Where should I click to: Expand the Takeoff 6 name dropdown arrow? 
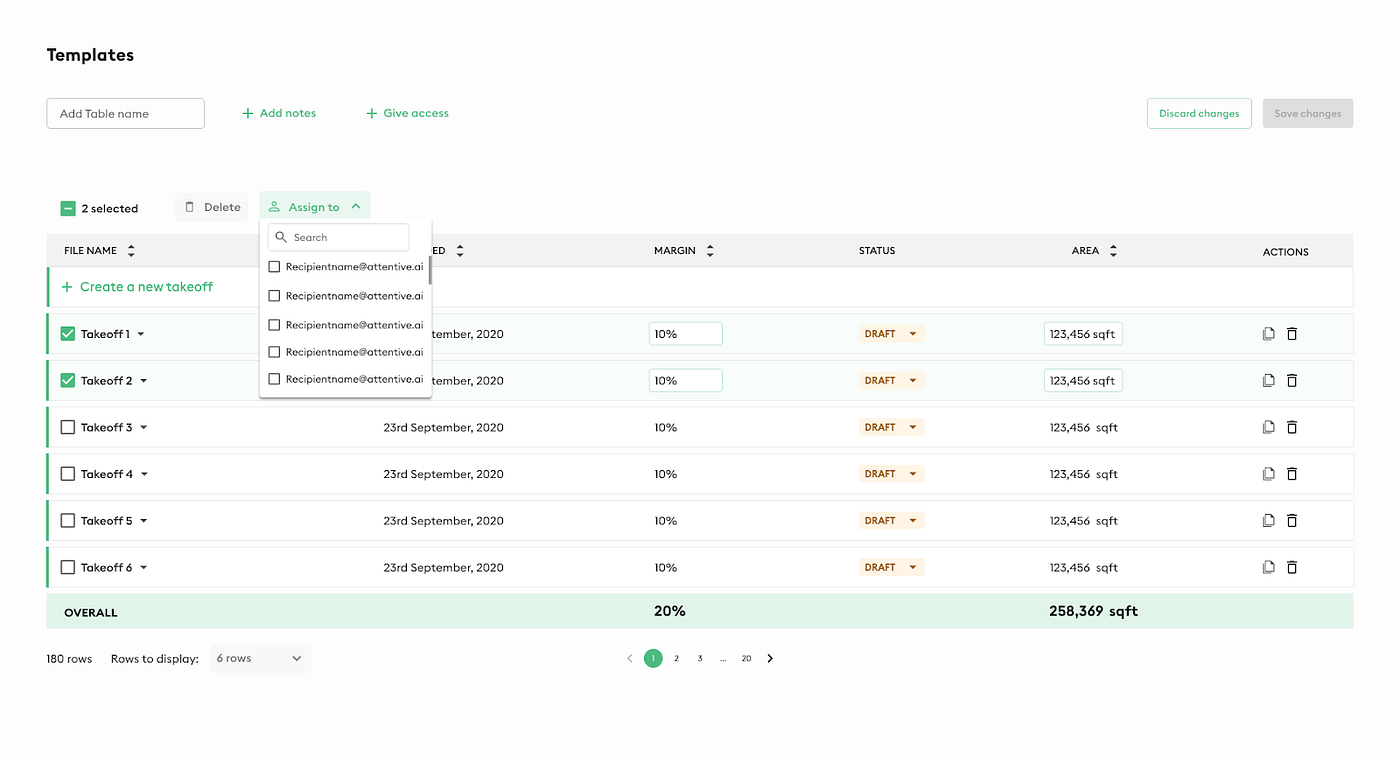144,568
